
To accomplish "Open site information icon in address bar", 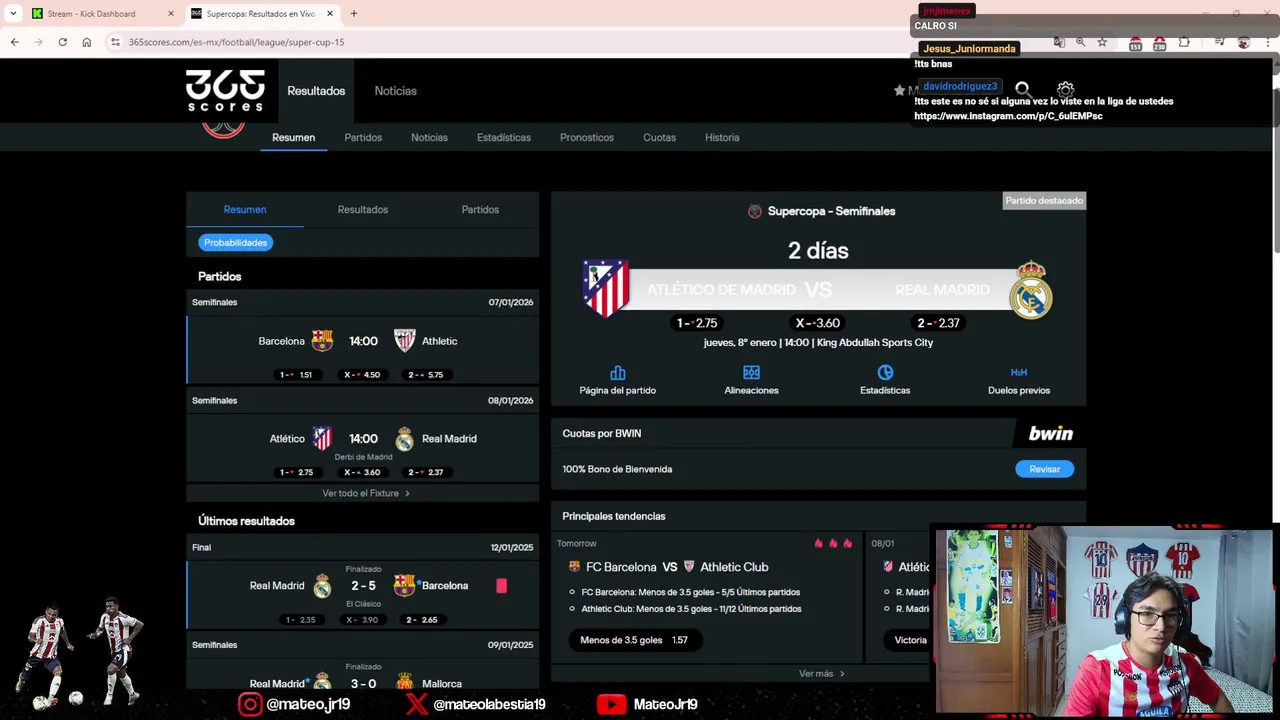I will (115, 42).
